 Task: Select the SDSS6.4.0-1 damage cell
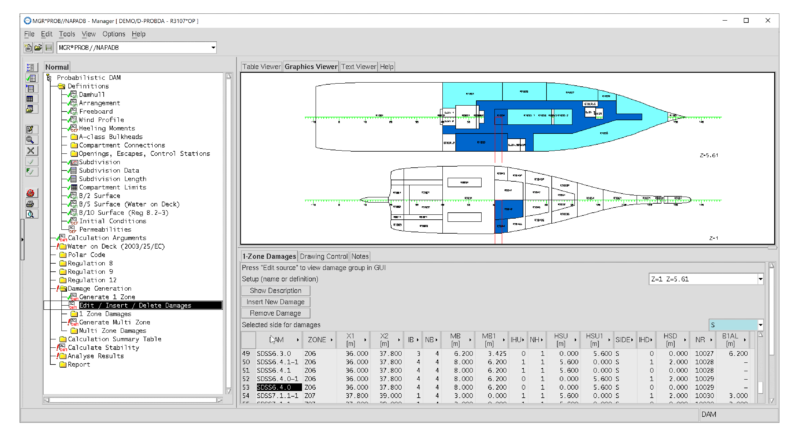(281, 379)
